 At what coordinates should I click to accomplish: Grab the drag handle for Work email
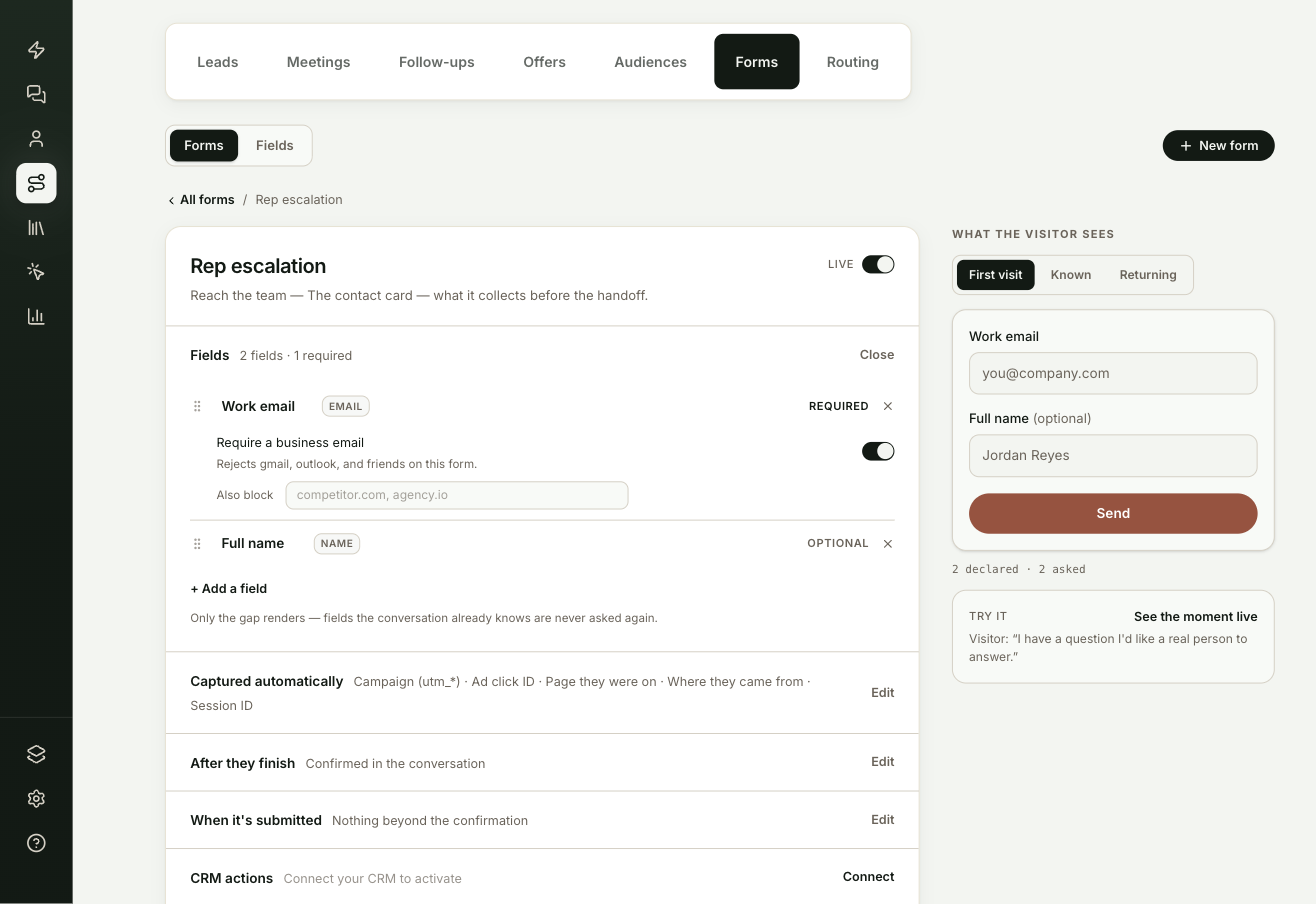197,406
